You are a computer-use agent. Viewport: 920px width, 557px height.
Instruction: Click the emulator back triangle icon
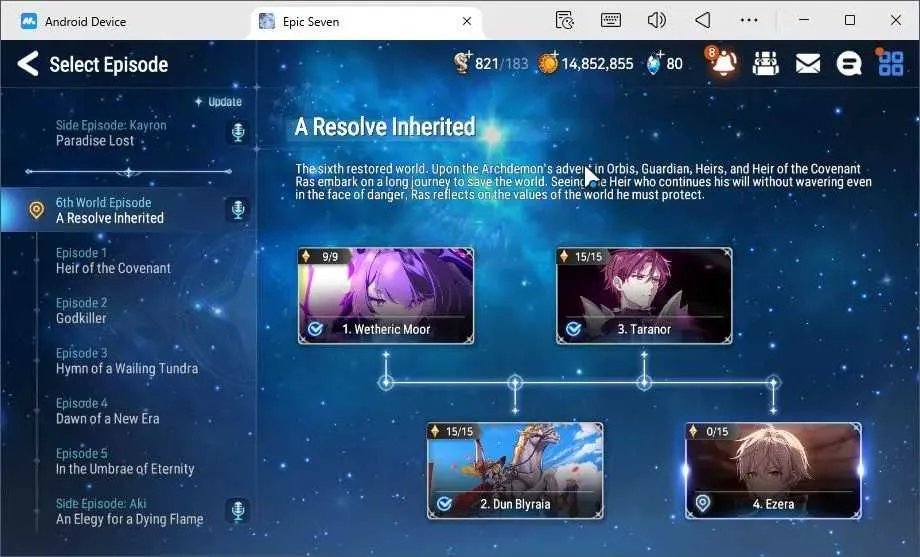click(702, 21)
